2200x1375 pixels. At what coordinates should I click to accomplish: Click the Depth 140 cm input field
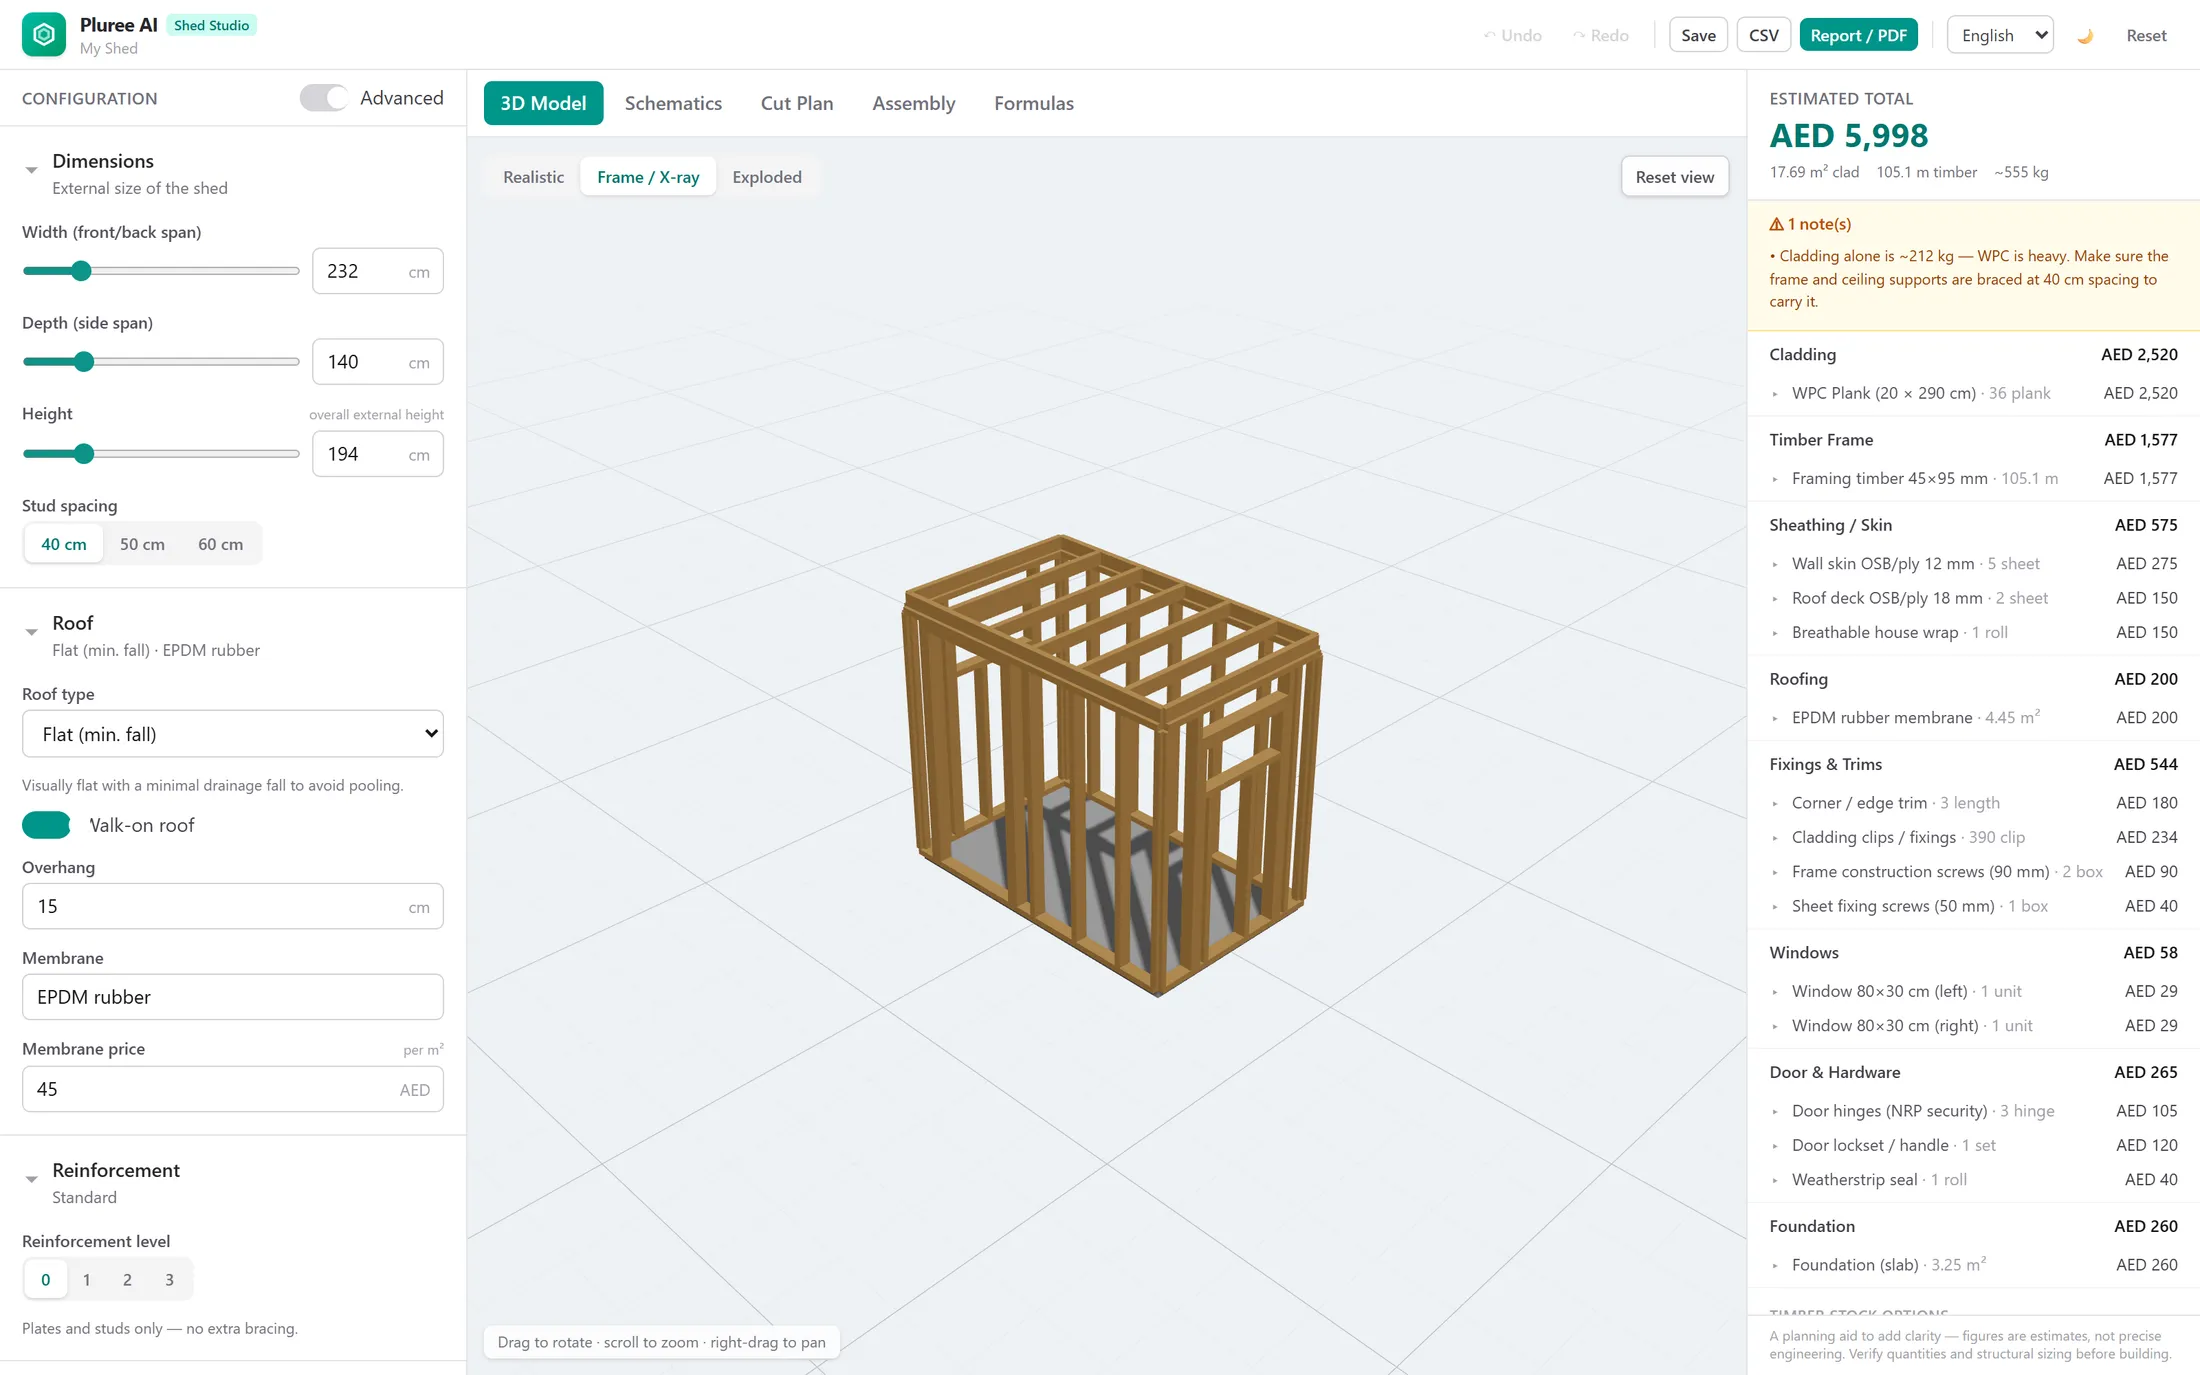coord(377,362)
